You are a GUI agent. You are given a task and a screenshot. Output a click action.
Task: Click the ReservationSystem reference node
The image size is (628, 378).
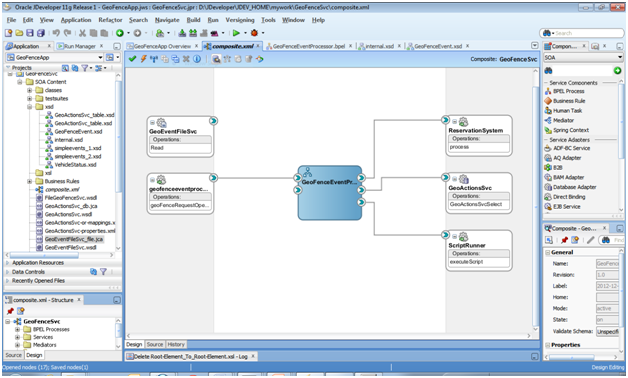point(479,136)
